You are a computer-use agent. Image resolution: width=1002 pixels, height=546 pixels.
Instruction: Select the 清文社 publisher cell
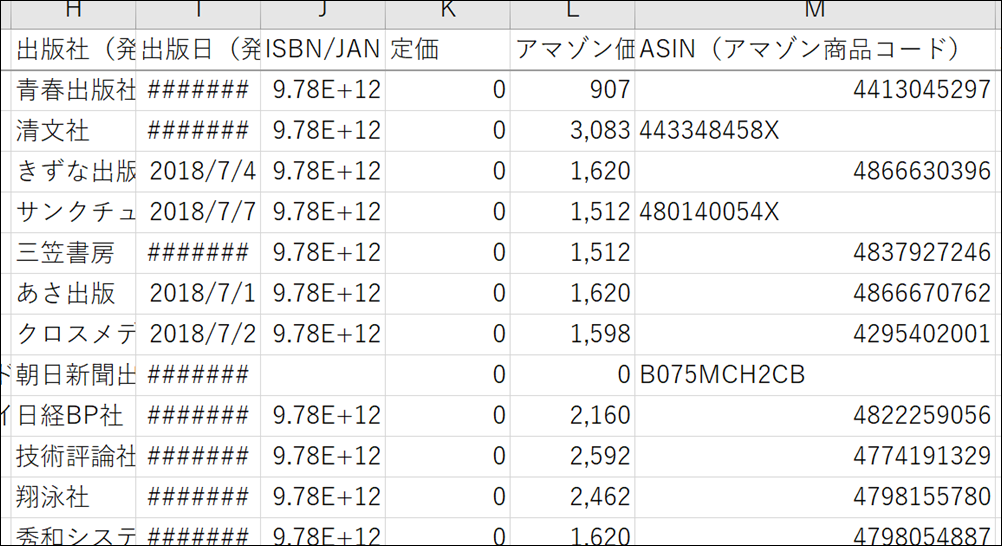(73, 131)
